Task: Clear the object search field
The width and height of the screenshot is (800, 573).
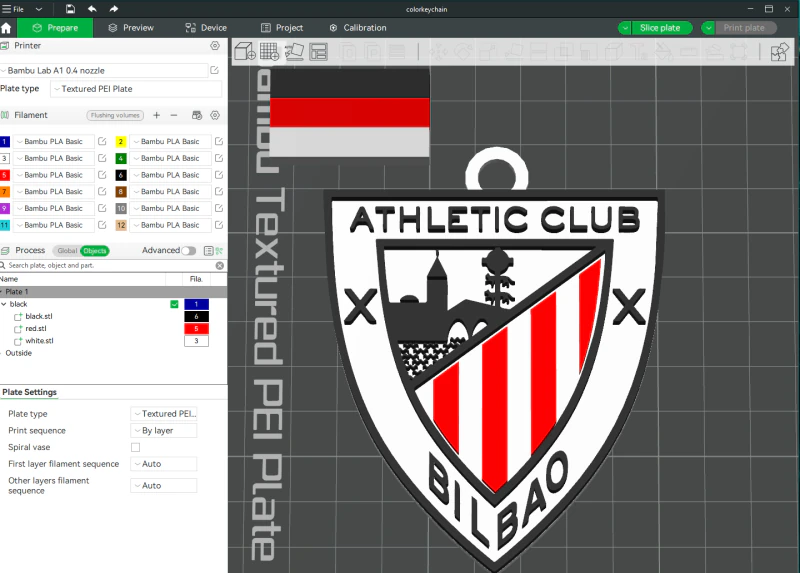Action: pyautogui.click(x=220, y=265)
